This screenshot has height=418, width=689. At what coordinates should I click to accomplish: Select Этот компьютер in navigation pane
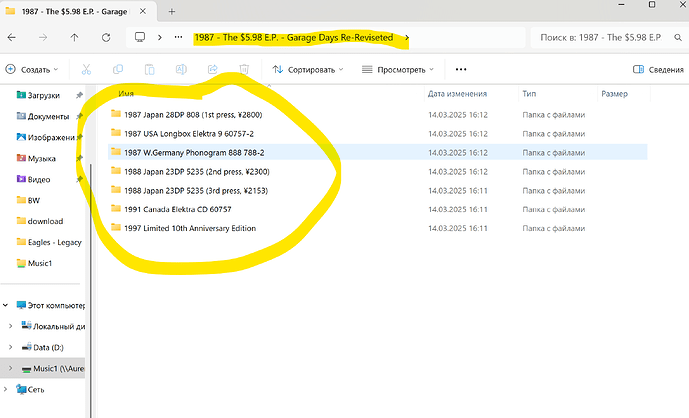[x=51, y=305]
